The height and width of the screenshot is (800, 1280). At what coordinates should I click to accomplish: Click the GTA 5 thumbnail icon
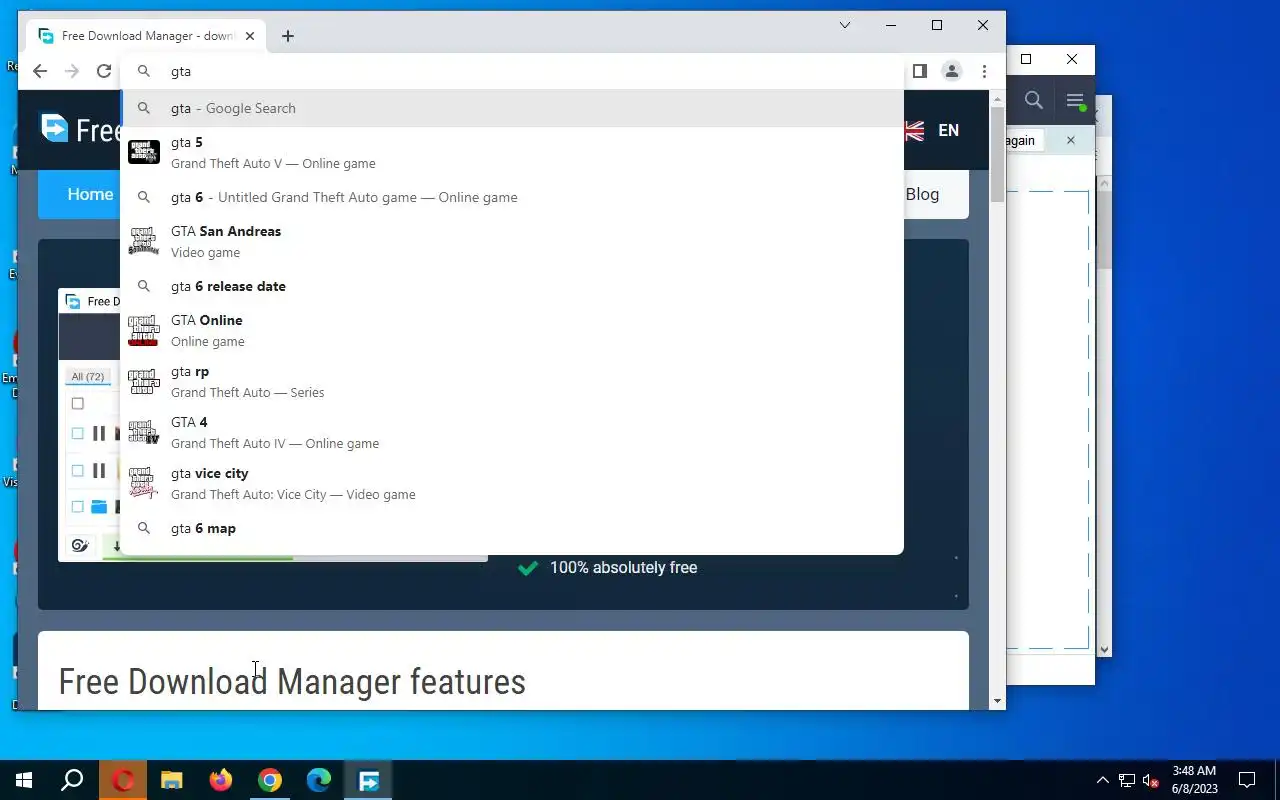click(x=144, y=152)
